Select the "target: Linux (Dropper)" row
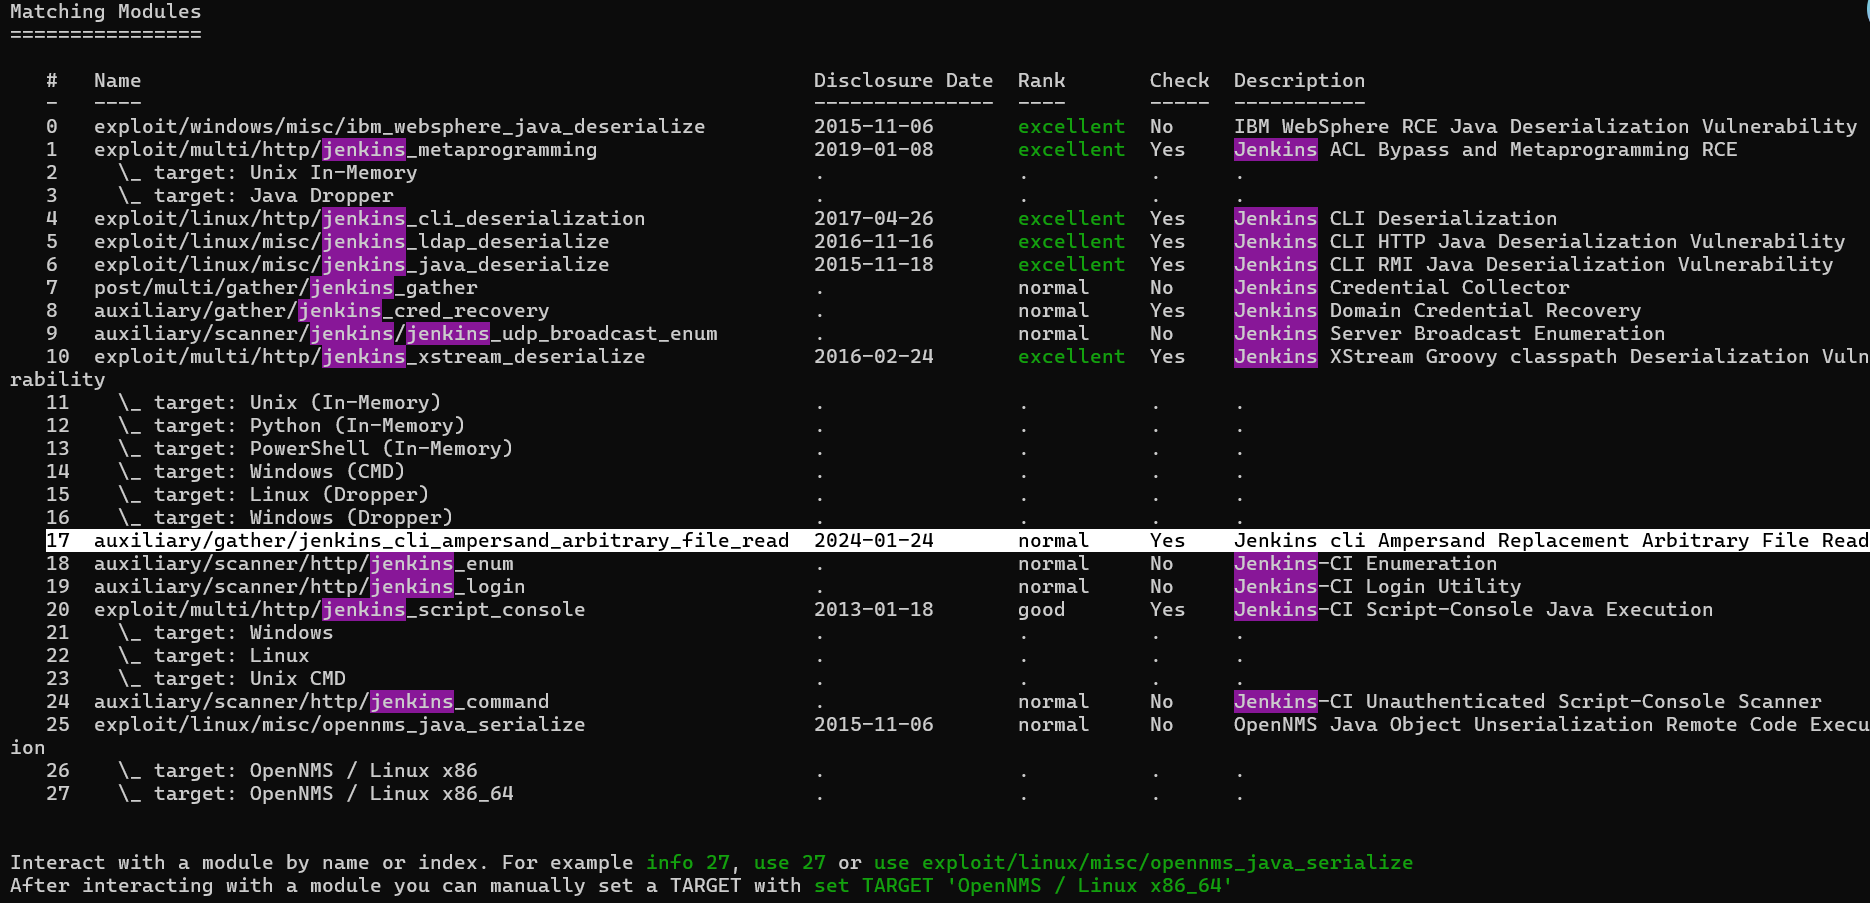 (x=274, y=495)
